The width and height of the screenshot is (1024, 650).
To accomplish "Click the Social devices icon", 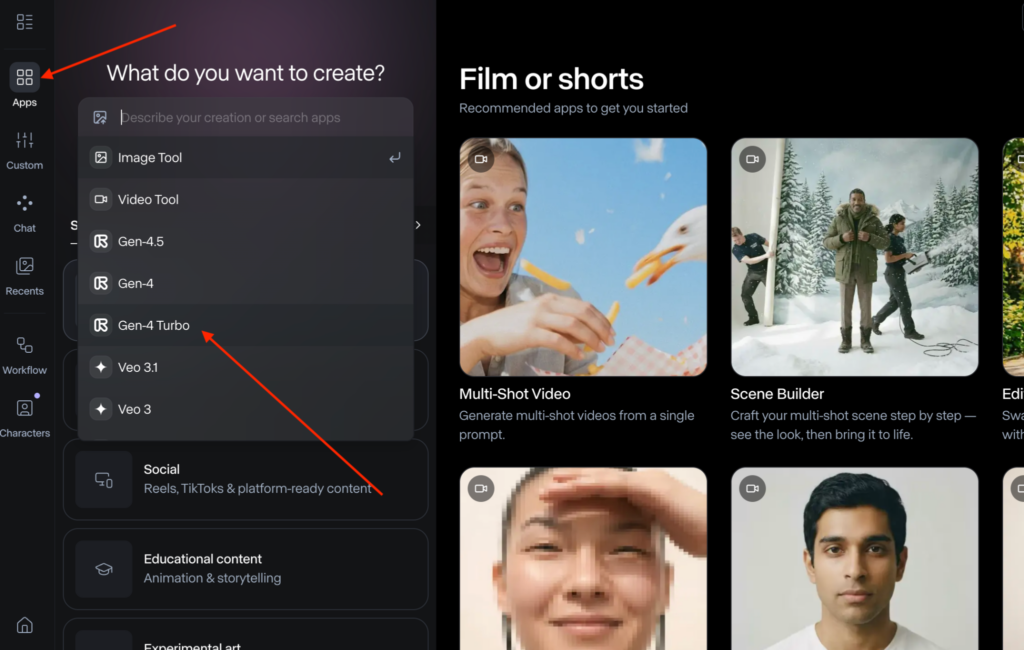I will 104,479.
